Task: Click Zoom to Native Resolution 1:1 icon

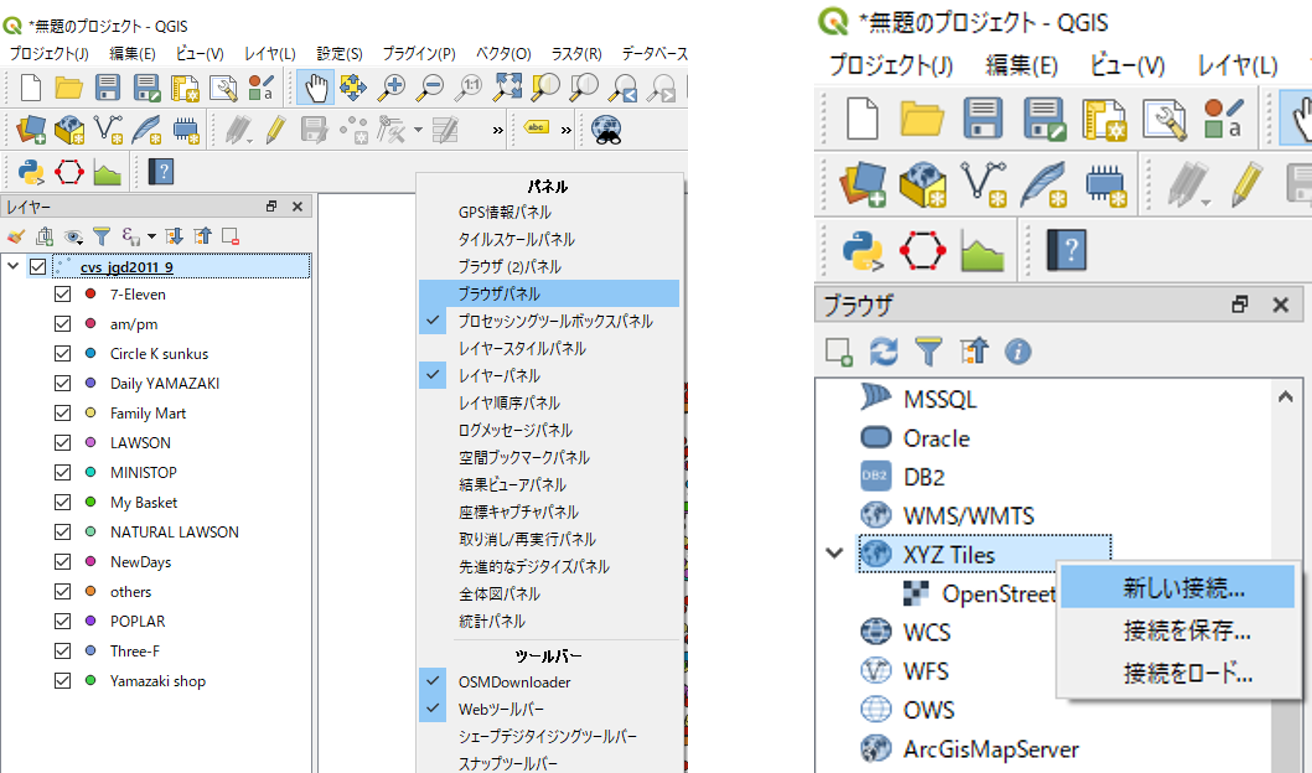Action: click(468, 88)
